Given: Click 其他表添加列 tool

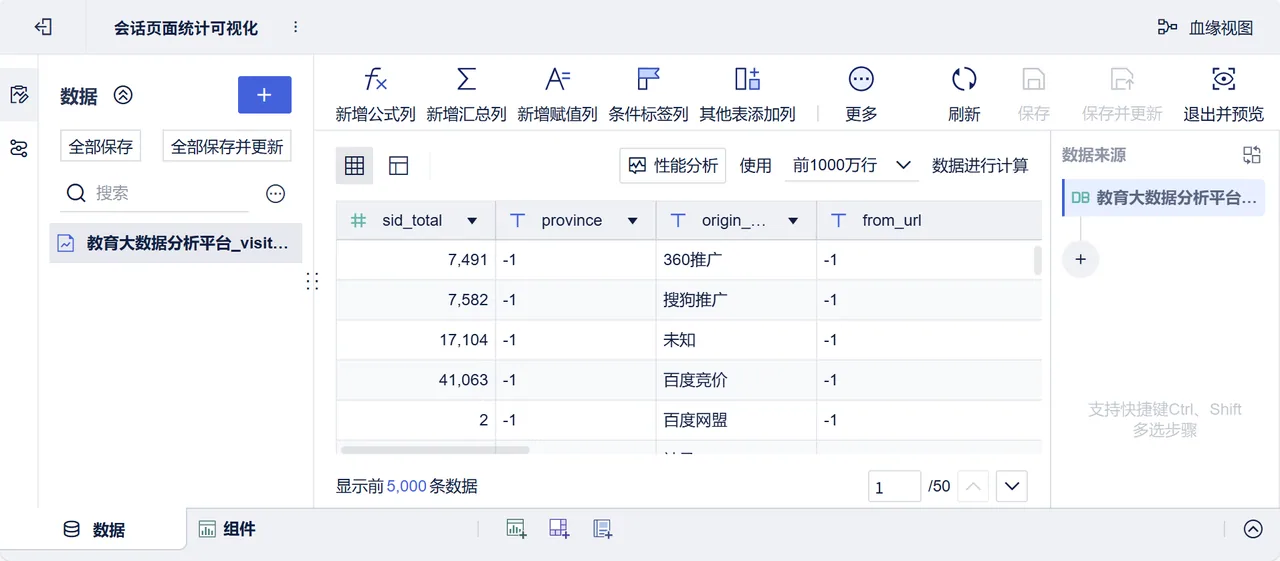Looking at the screenshot, I should coord(747,95).
